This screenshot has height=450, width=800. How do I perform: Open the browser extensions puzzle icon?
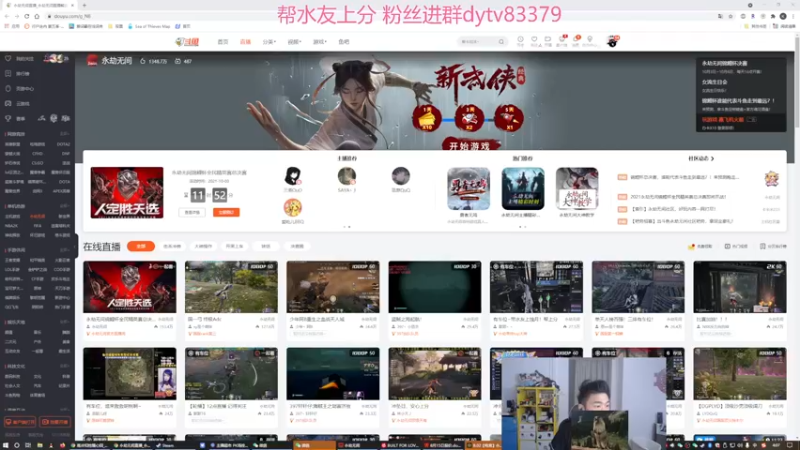click(x=773, y=16)
